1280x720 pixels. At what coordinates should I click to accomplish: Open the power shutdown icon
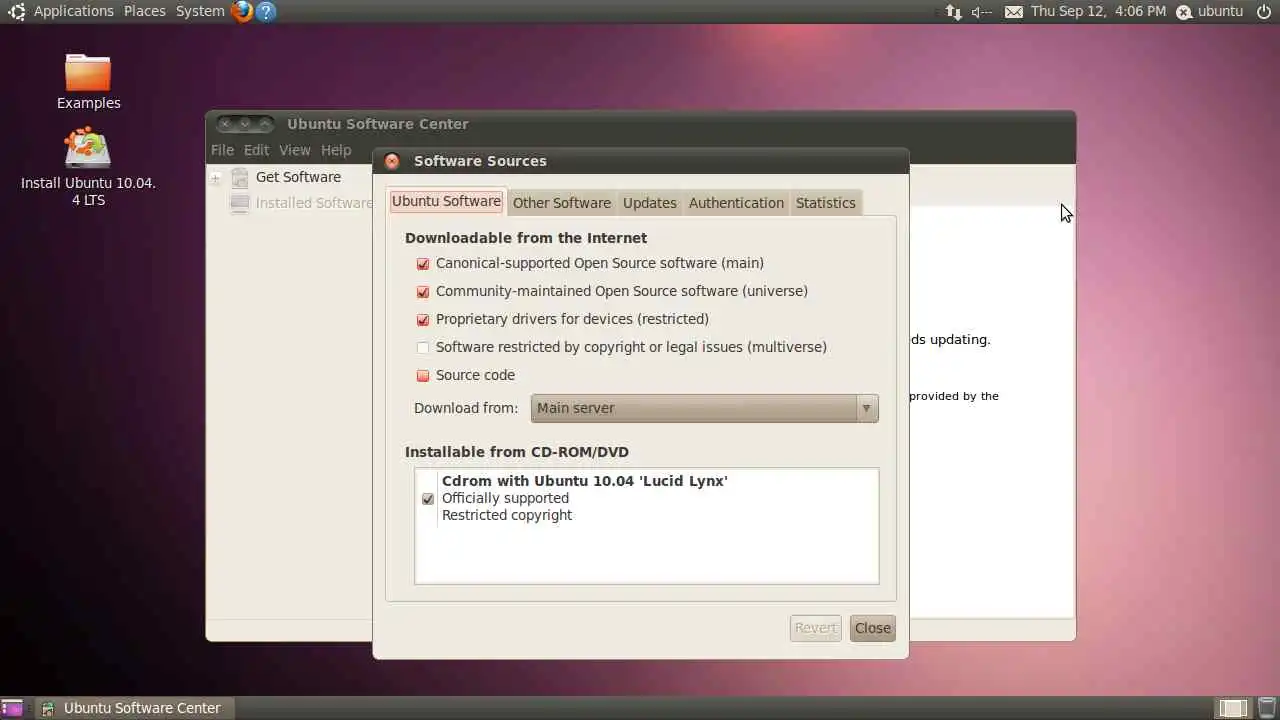coord(1264,11)
